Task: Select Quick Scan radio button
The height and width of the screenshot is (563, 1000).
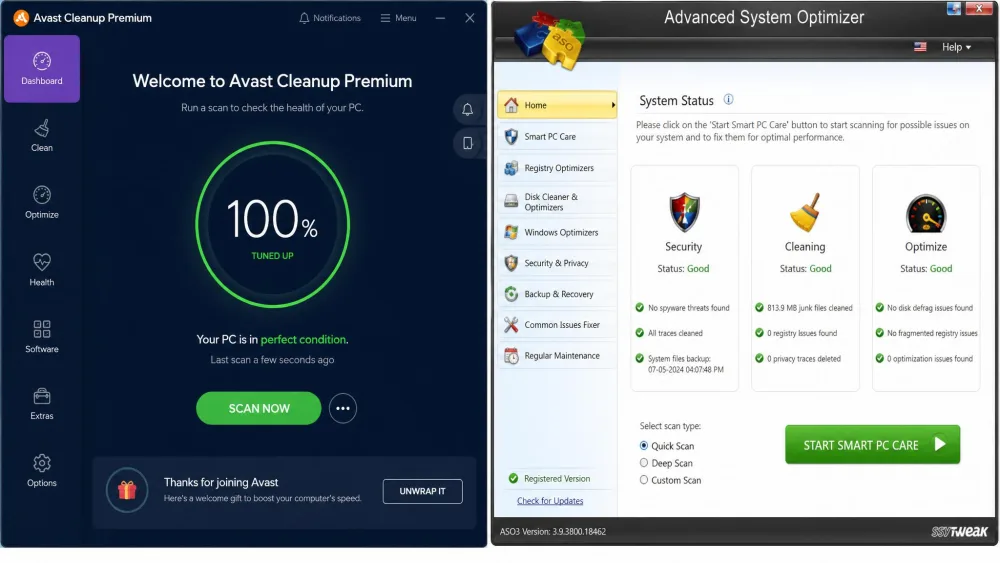Action: (x=643, y=446)
